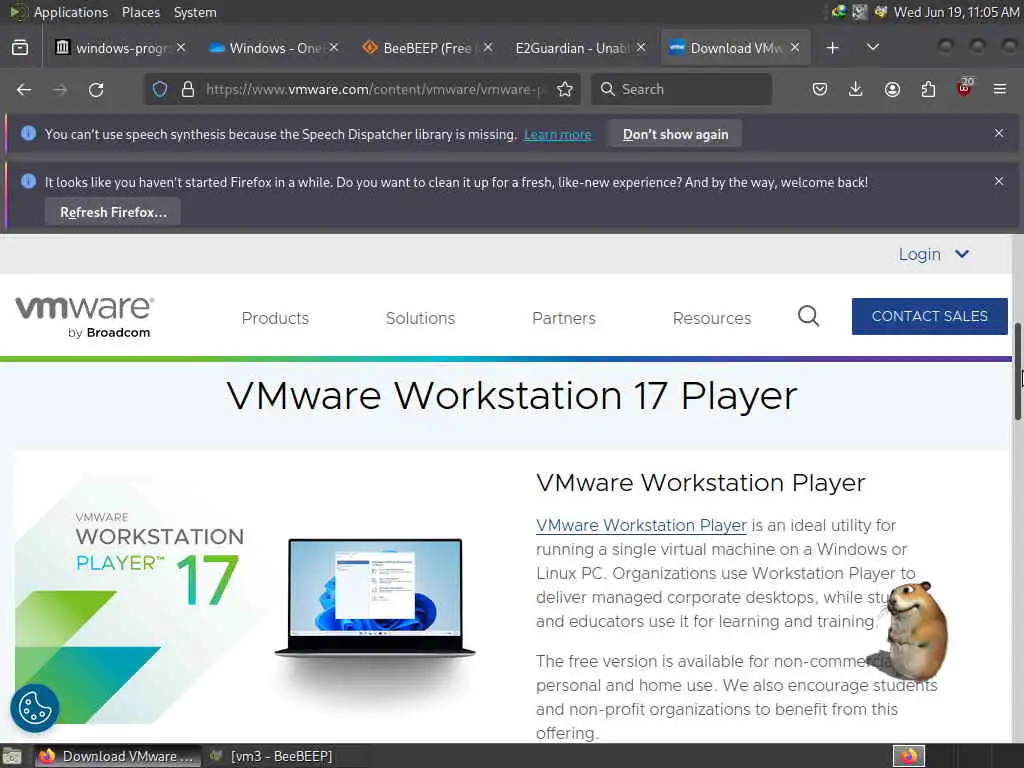
Task: Open the Partners navigation menu
Action: (x=564, y=318)
